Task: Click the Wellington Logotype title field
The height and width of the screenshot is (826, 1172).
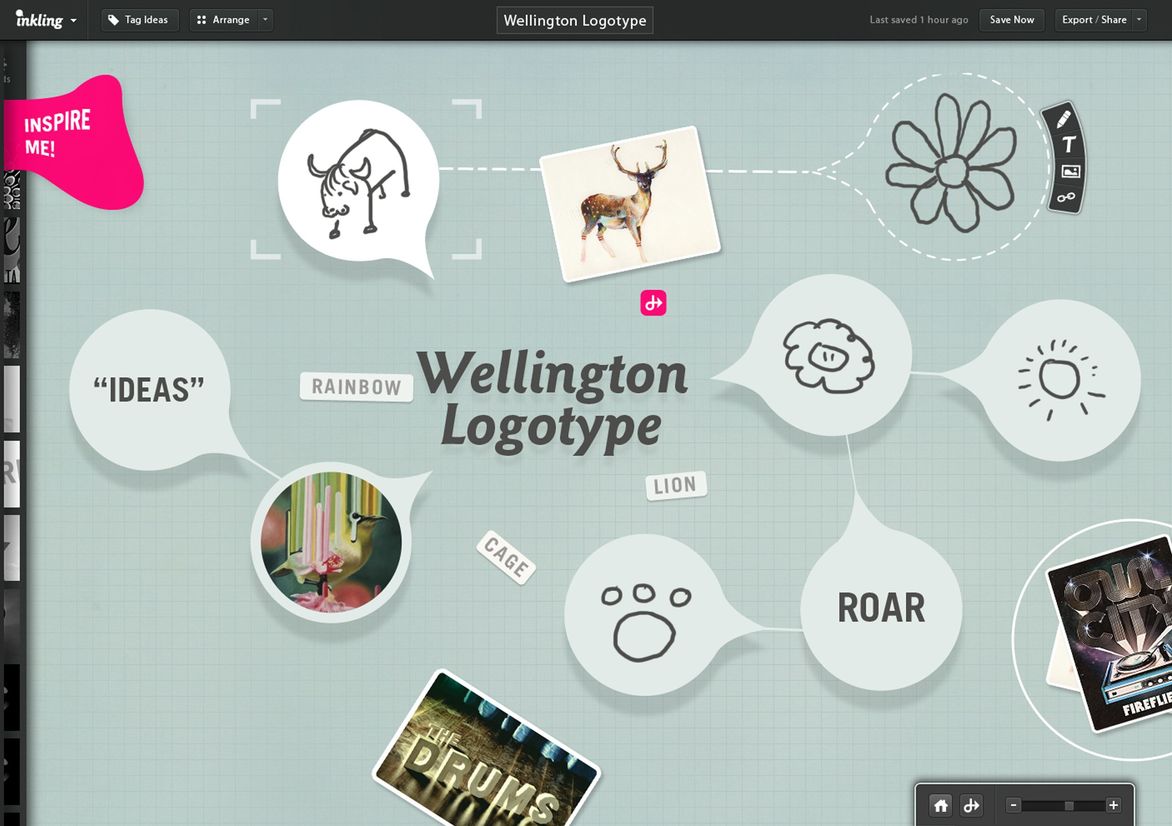Action: point(575,20)
